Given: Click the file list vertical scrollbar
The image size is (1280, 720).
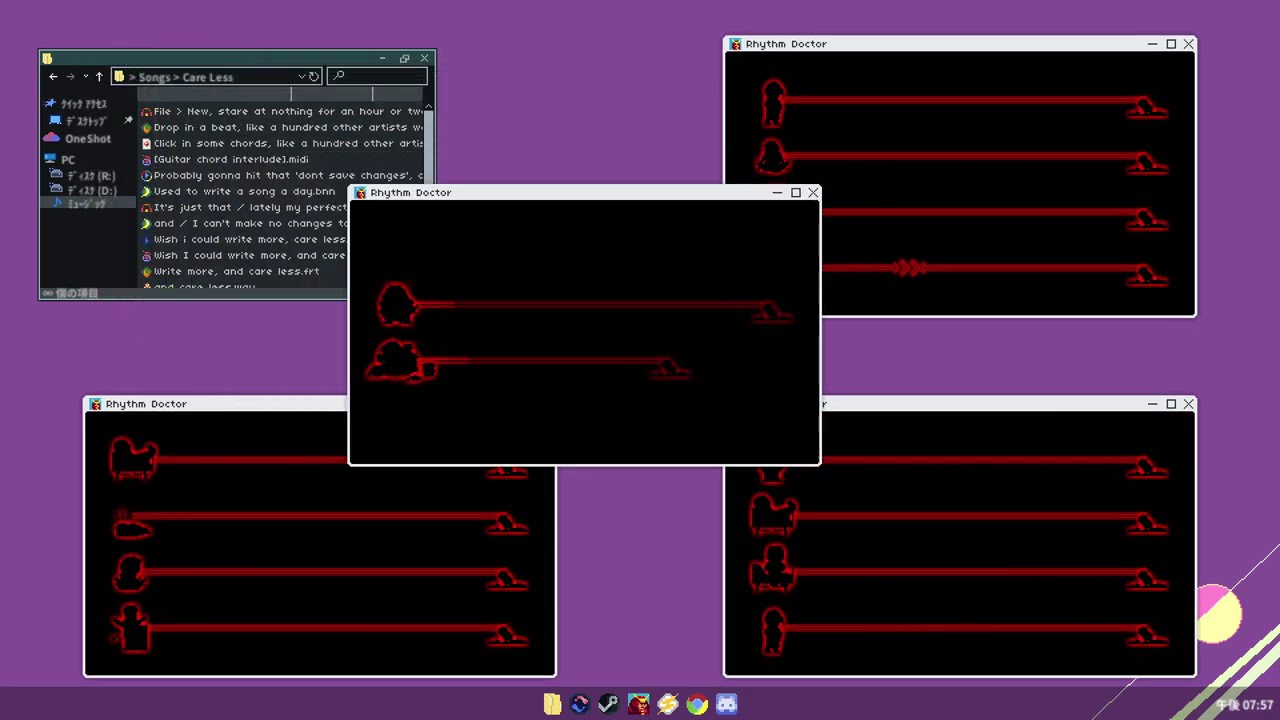Looking at the screenshot, I should coord(429,145).
